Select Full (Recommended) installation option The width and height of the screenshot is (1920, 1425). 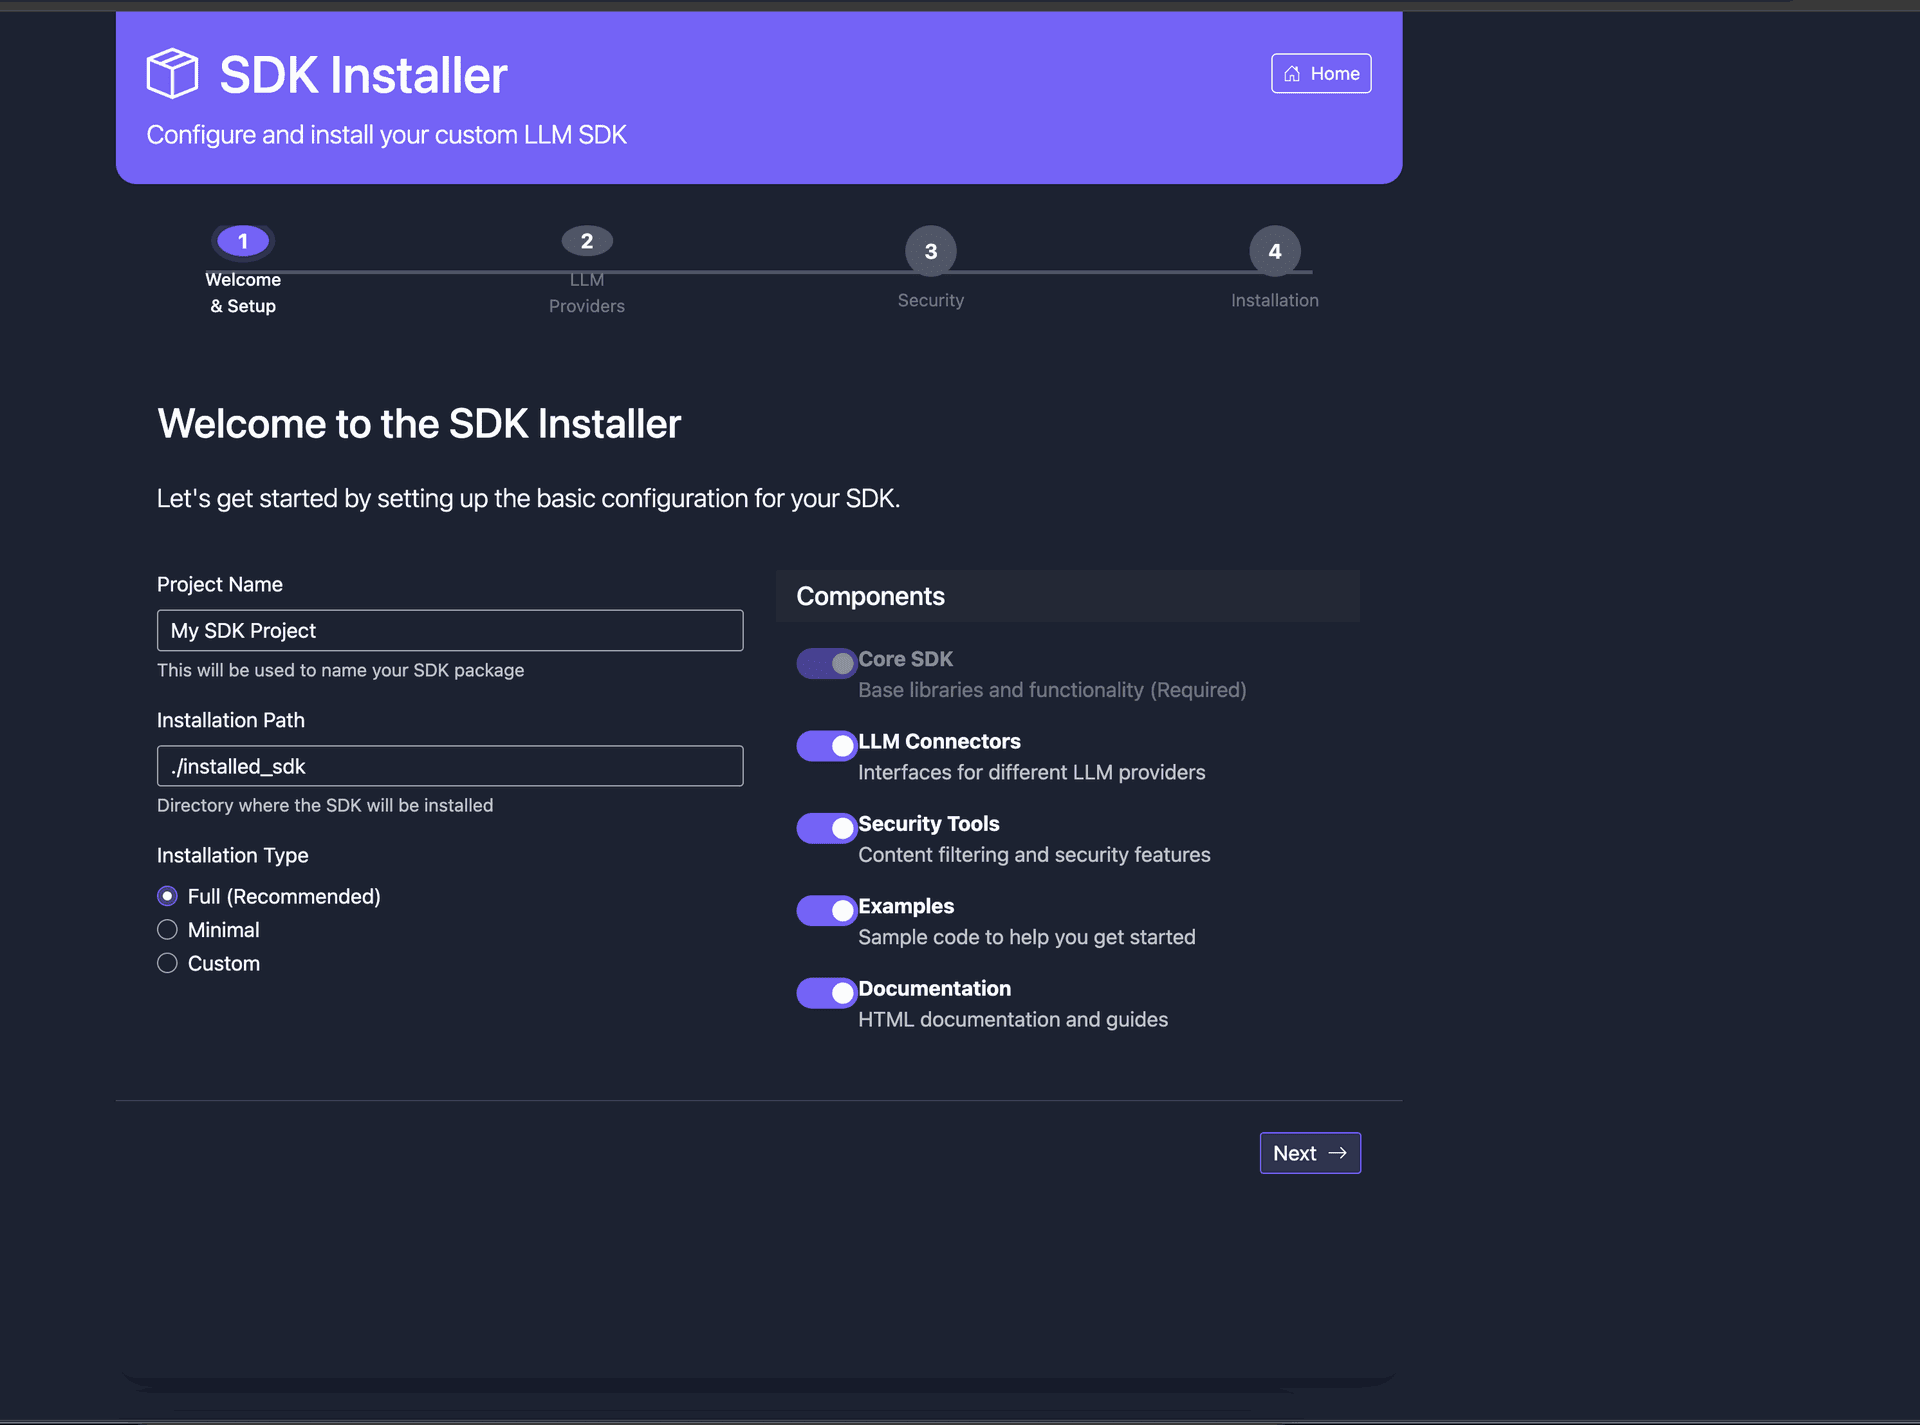pyautogui.click(x=168, y=896)
